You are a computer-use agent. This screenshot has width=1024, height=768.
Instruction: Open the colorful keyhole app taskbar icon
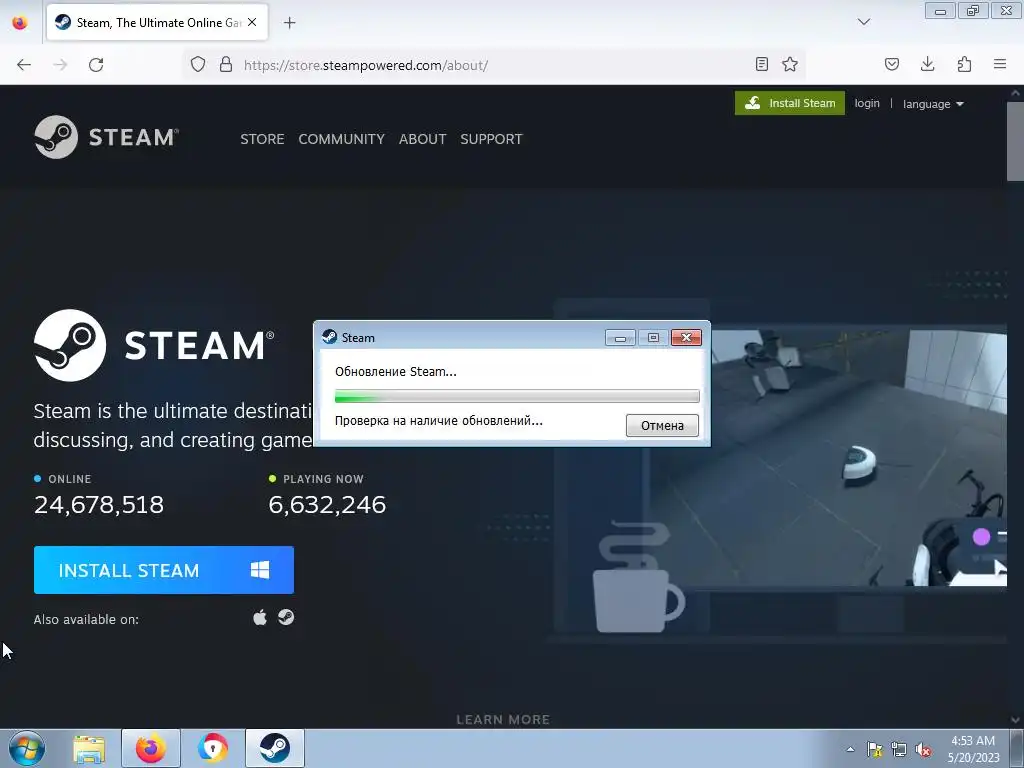[213, 748]
